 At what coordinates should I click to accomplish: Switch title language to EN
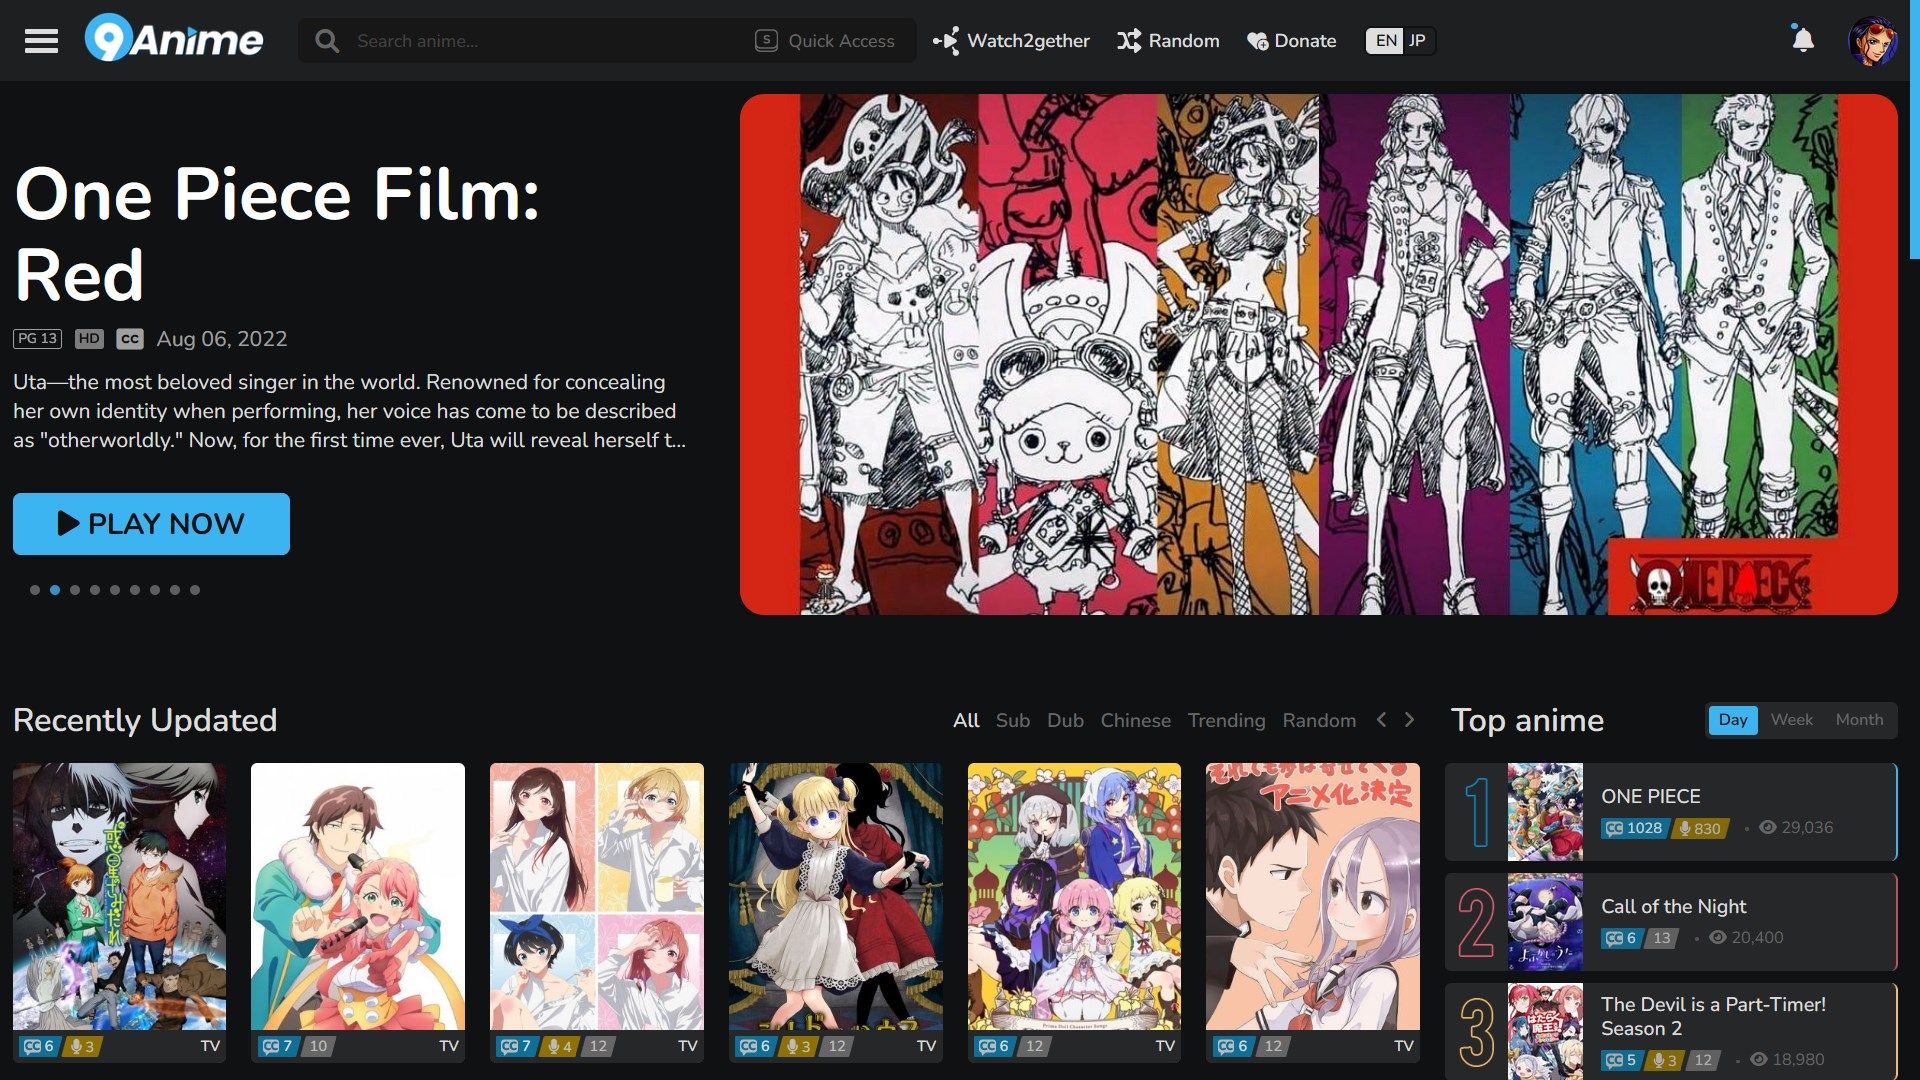[x=1385, y=41]
